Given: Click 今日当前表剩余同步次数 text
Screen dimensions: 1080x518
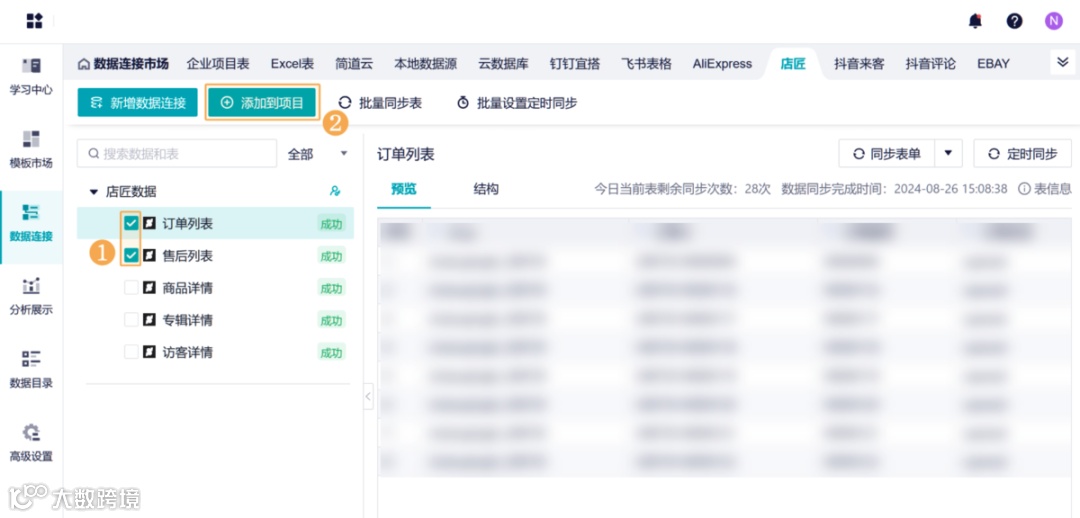Looking at the screenshot, I should (x=683, y=189).
